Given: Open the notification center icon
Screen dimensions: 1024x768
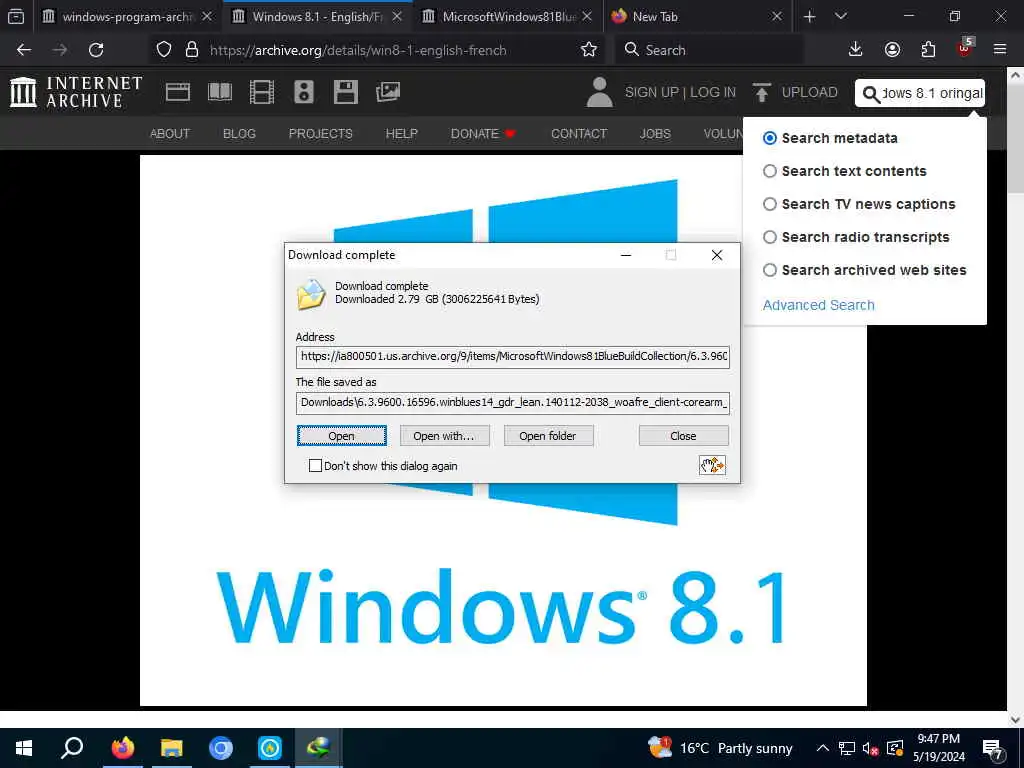Looking at the screenshot, I should (993, 749).
